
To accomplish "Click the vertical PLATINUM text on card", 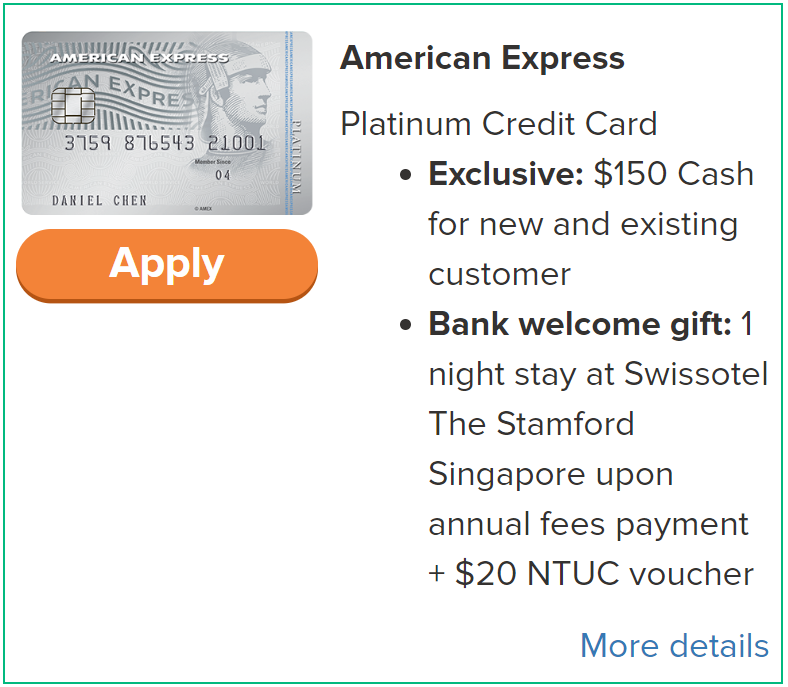I will pos(297,157).
